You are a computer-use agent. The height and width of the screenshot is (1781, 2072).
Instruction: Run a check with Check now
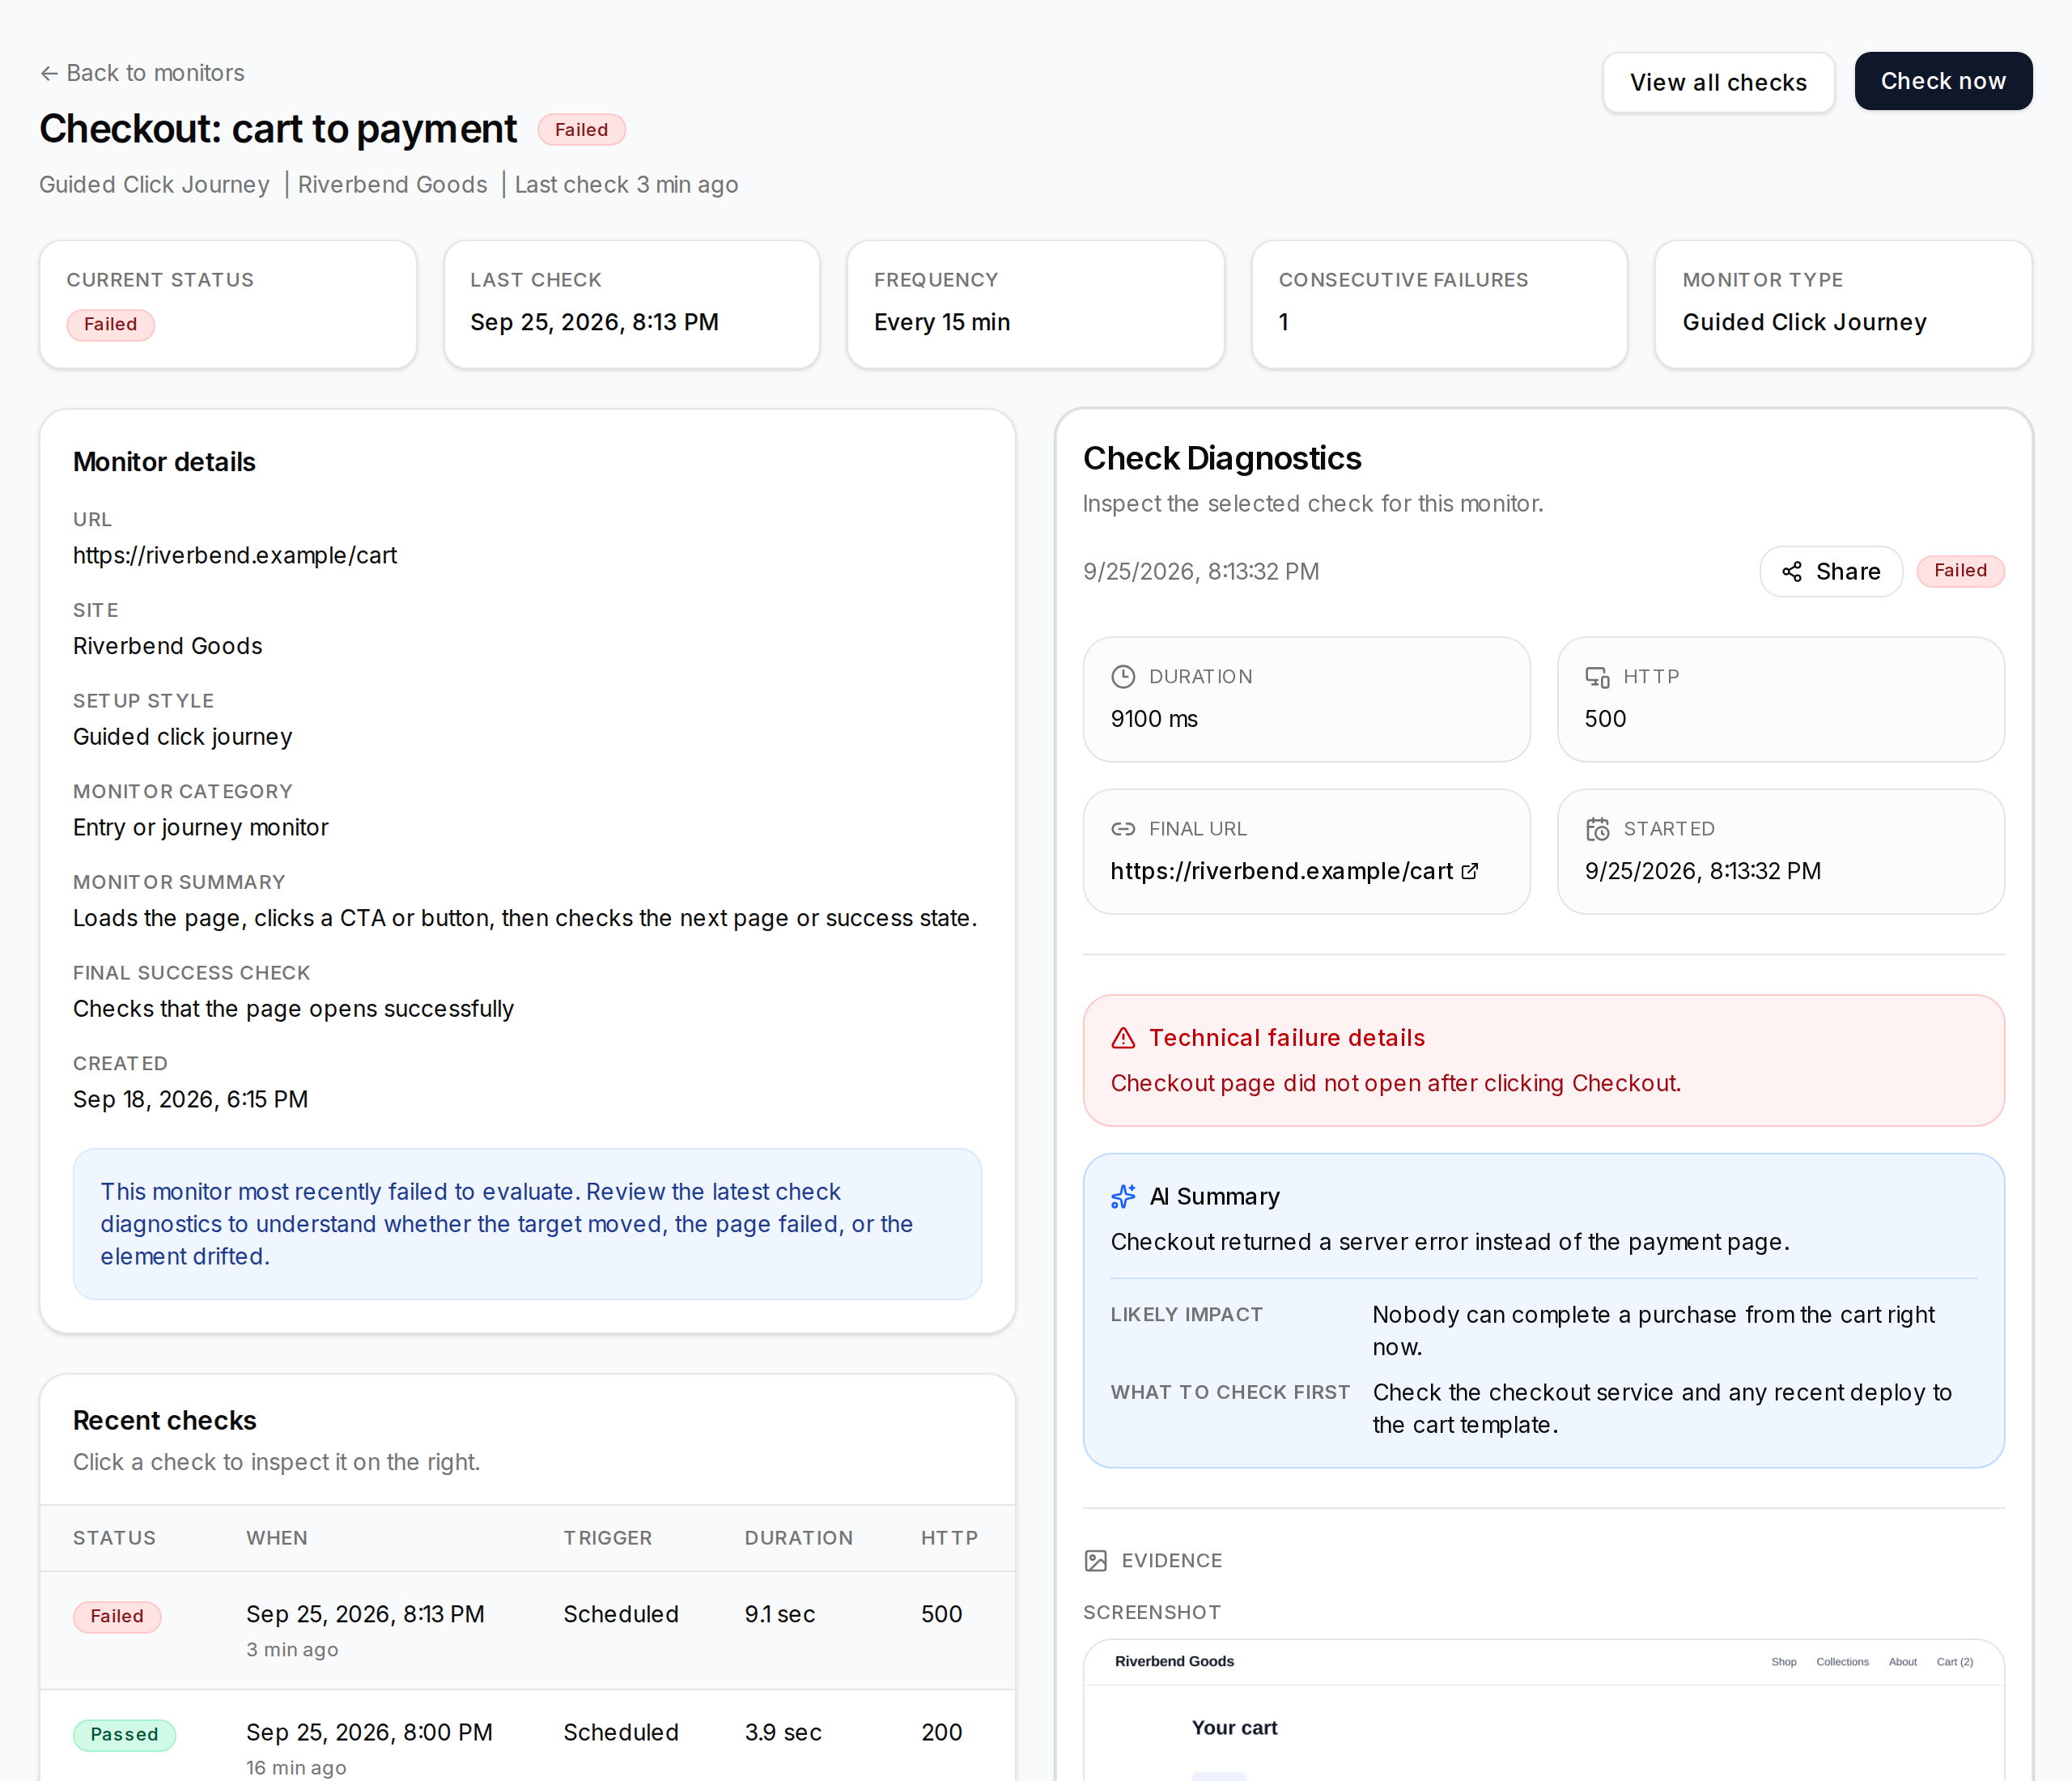[x=1942, y=81]
